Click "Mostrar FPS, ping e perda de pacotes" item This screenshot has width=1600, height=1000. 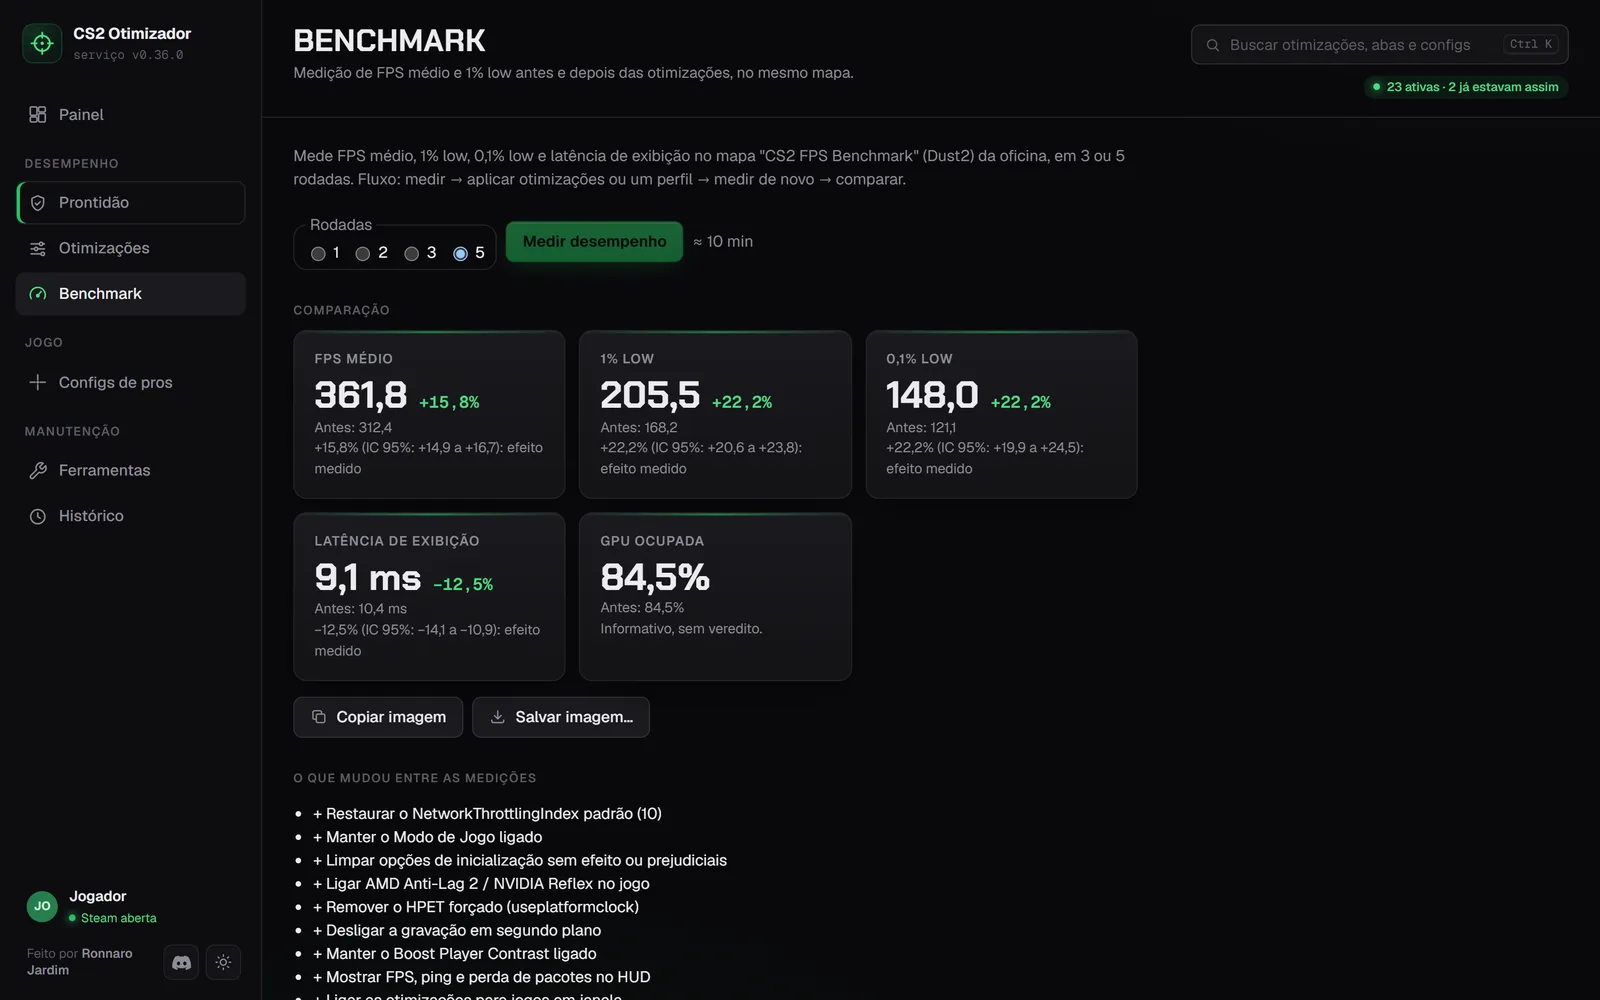(x=481, y=977)
